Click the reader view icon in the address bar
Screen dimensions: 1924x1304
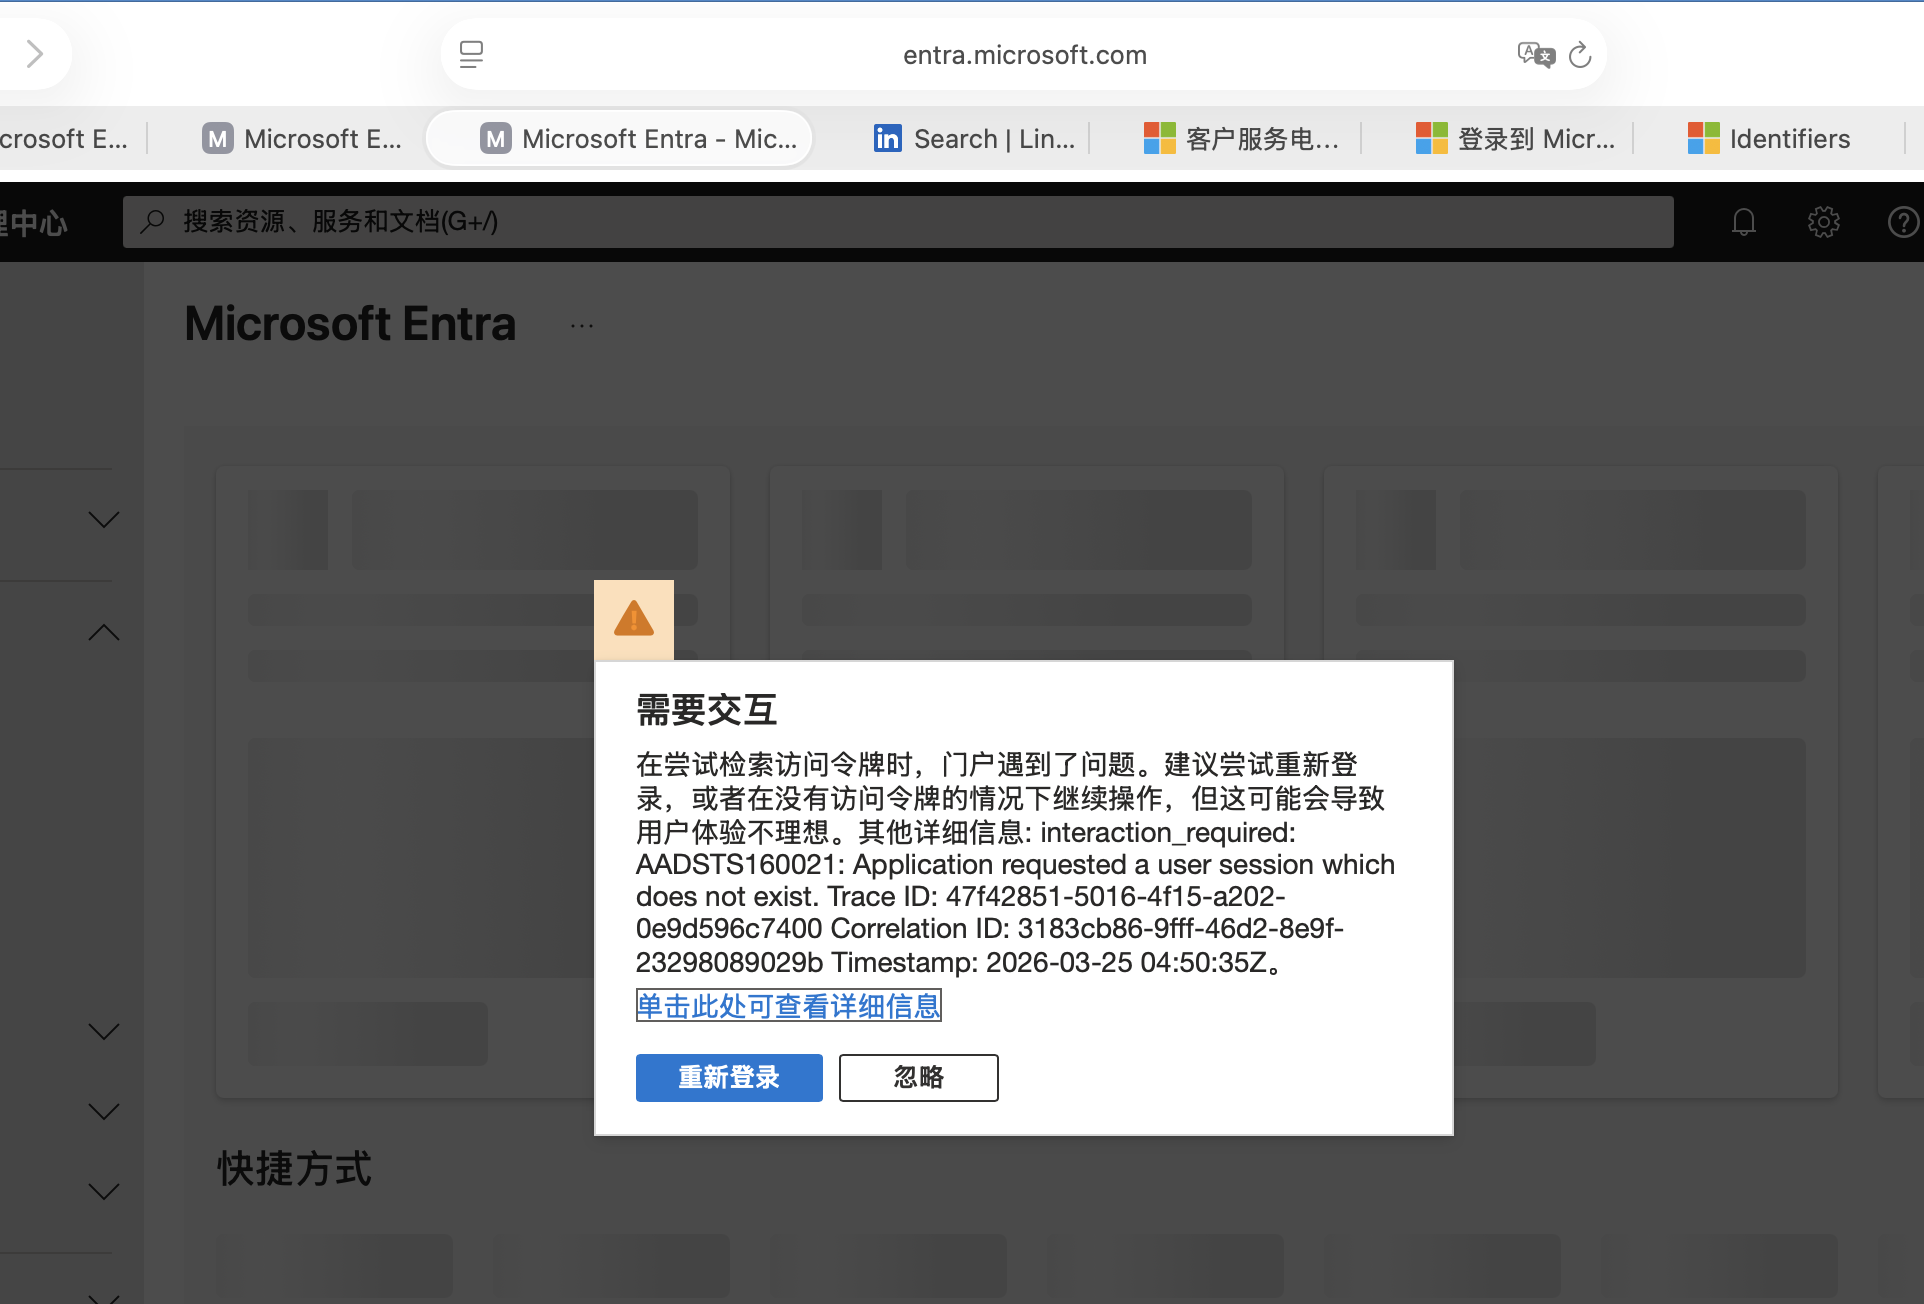point(471,54)
